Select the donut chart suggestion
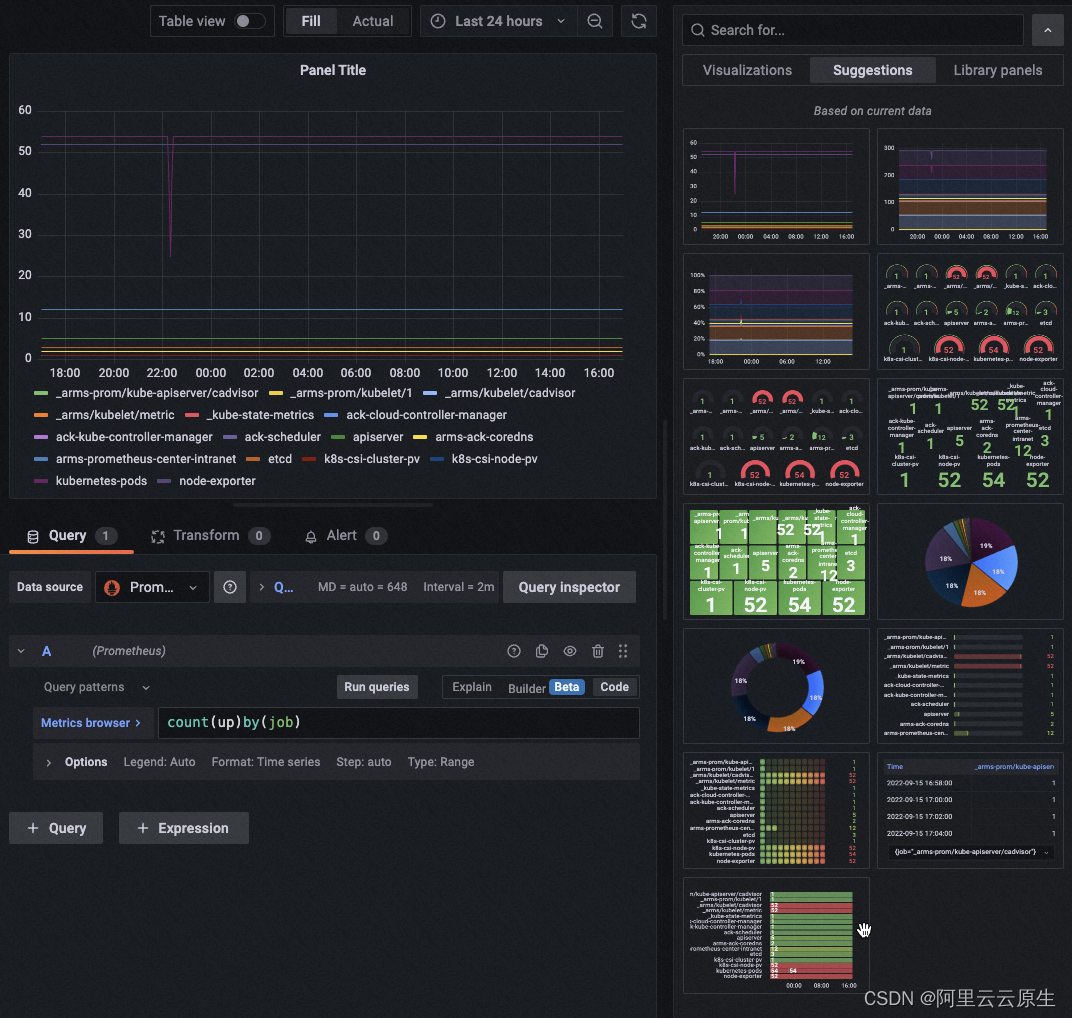 (x=776, y=686)
